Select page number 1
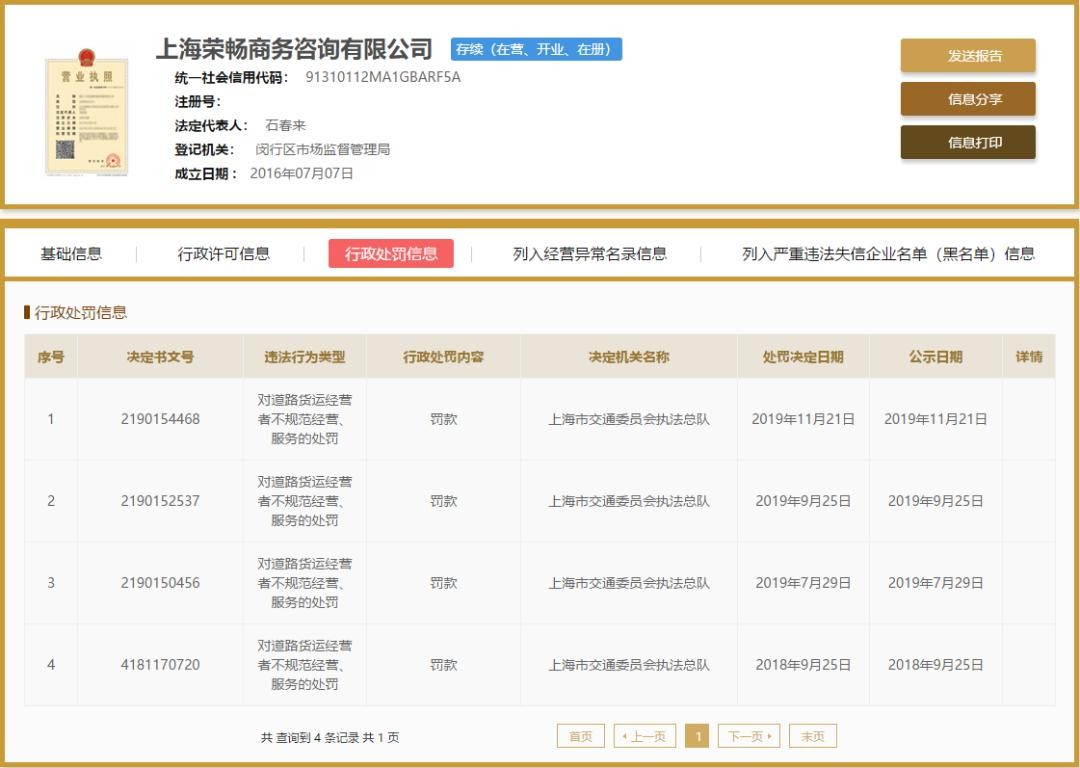The width and height of the screenshot is (1080, 768). tap(698, 736)
